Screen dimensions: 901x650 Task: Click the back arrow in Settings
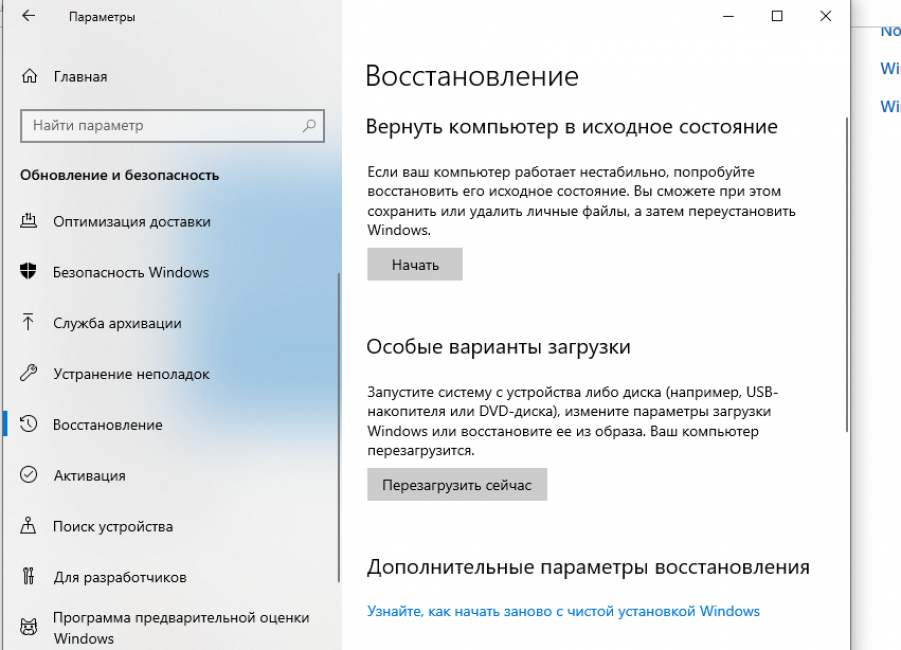click(x=28, y=16)
